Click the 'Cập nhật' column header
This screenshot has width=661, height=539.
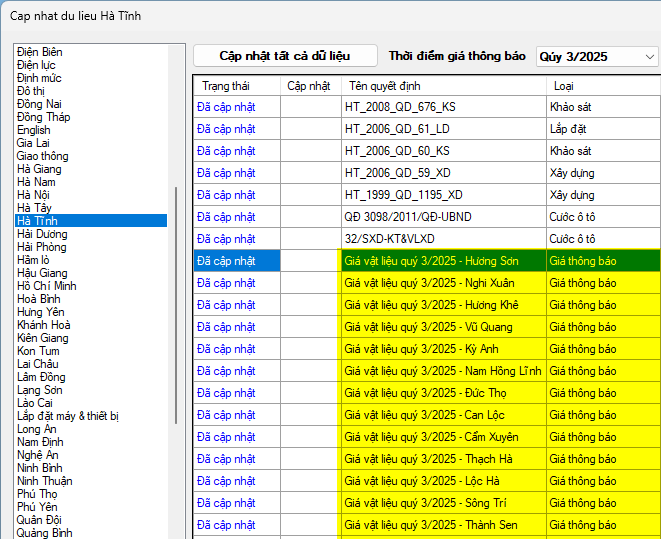[x=309, y=86]
